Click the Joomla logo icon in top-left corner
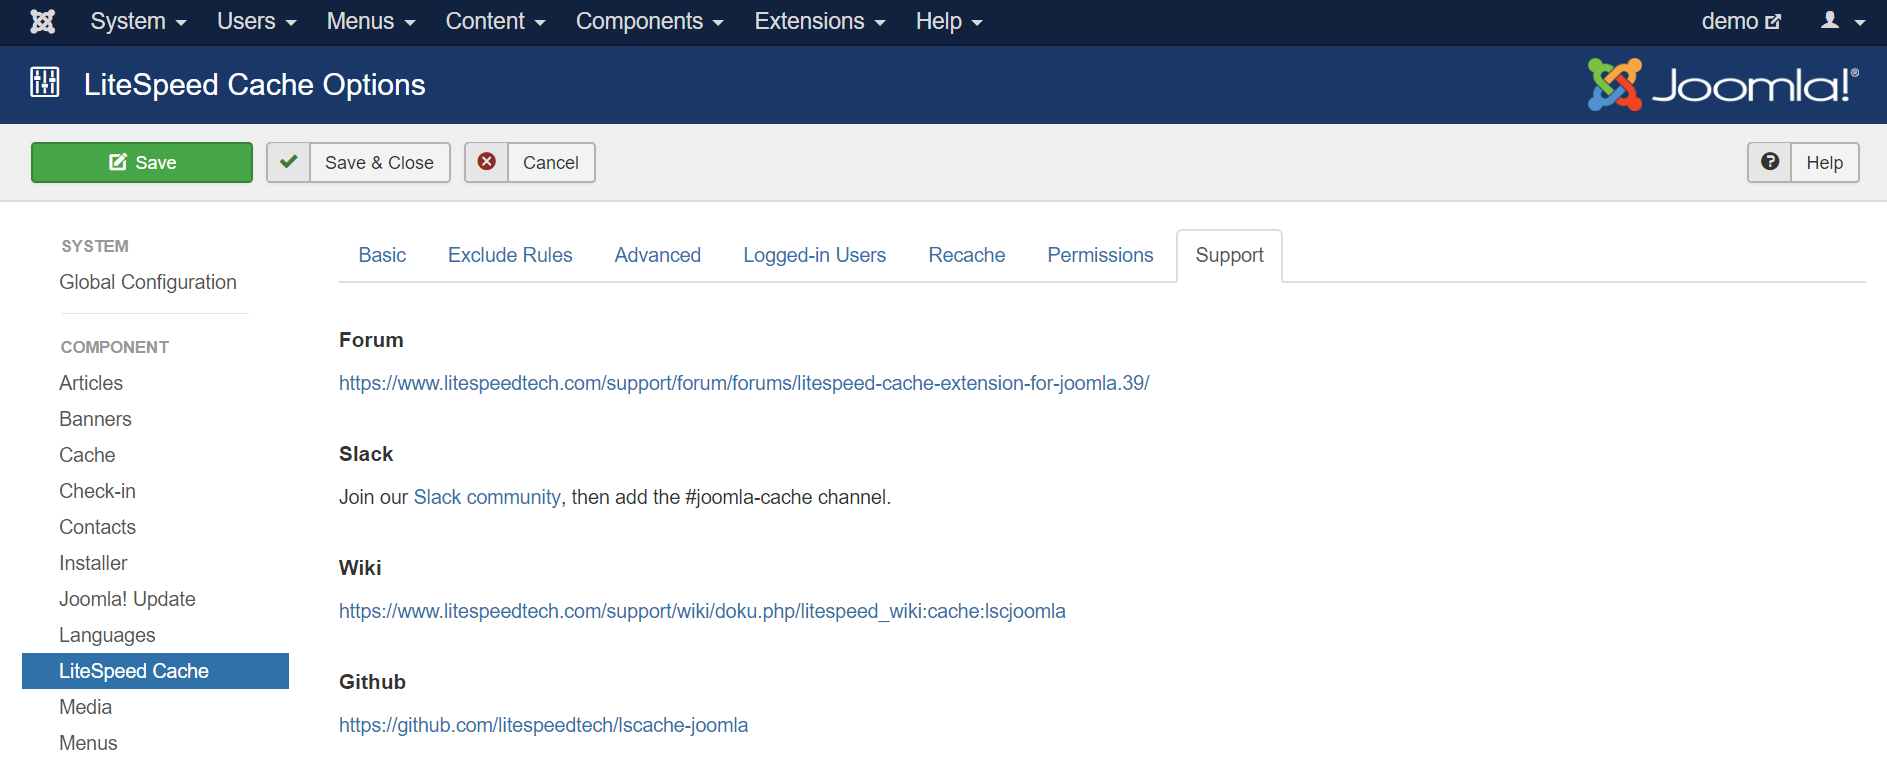 [x=43, y=21]
